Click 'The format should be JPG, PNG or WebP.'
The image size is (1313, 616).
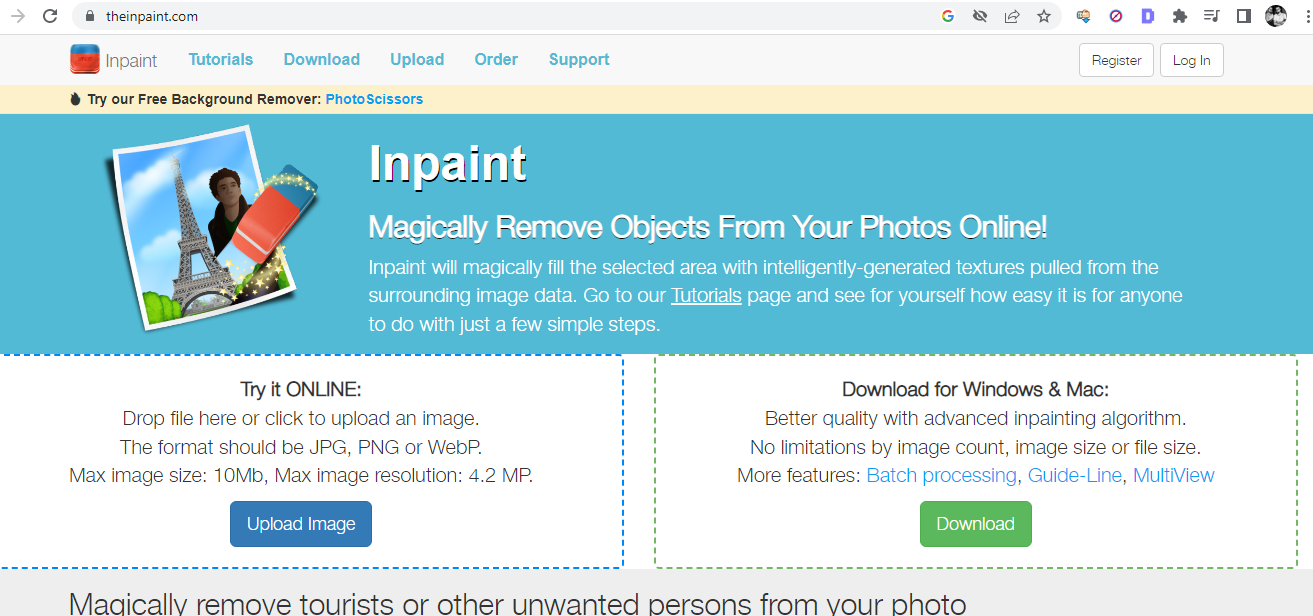(x=301, y=447)
